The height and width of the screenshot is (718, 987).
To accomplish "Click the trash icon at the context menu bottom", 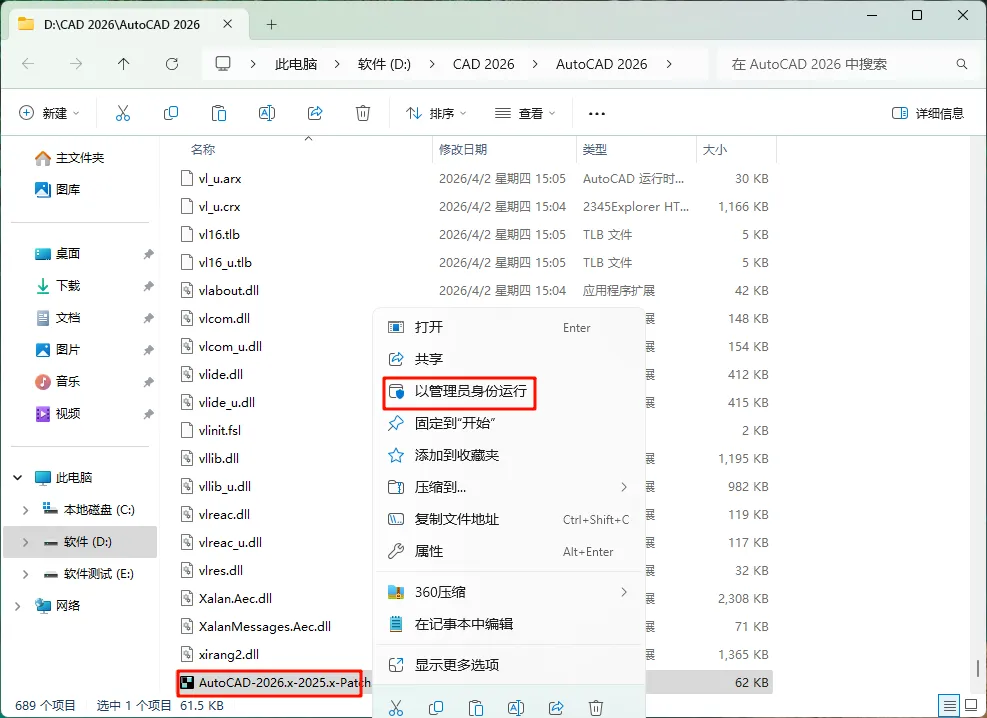I will 595,708.
